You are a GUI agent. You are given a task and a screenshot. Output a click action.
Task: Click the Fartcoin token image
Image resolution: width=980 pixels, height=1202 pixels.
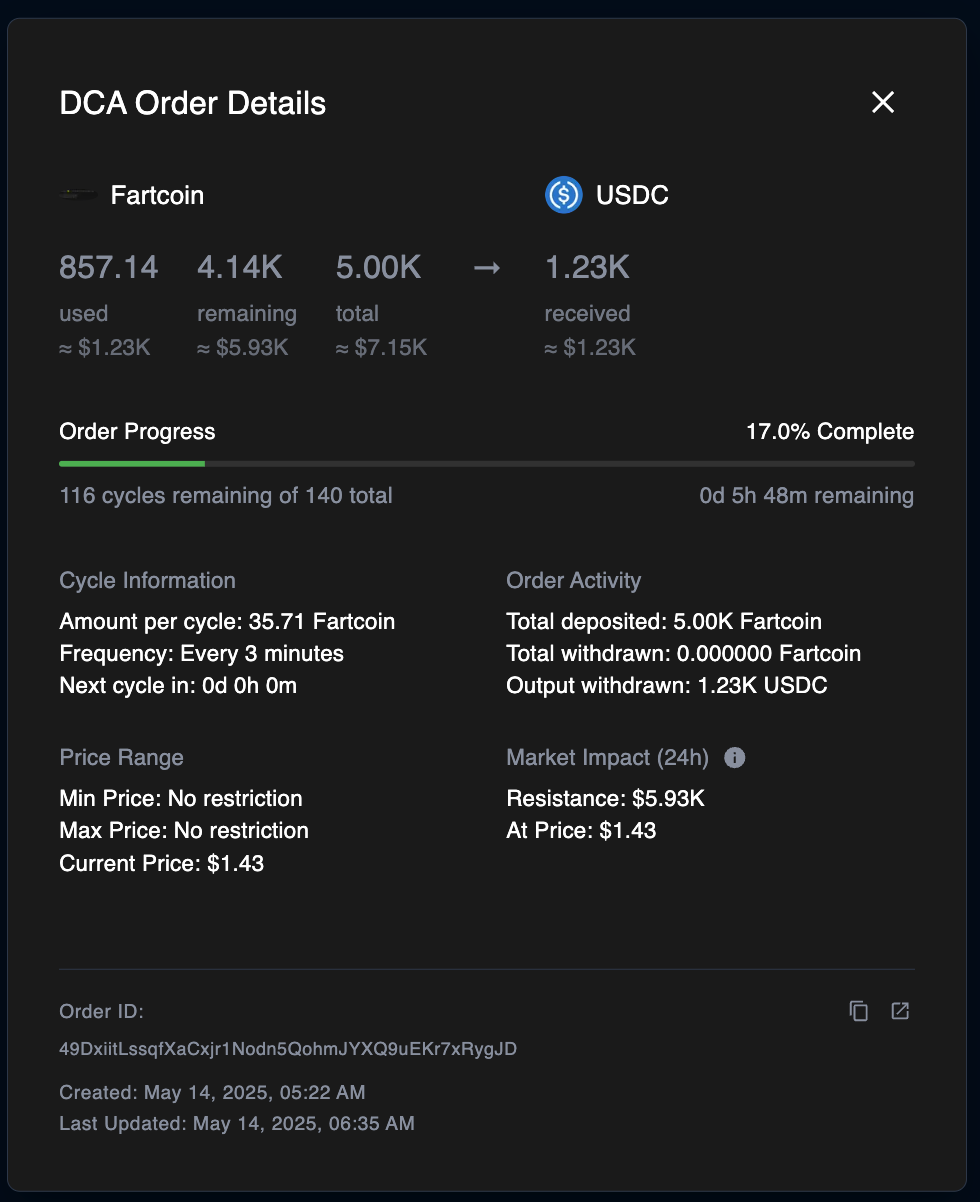tap(79, 195)
